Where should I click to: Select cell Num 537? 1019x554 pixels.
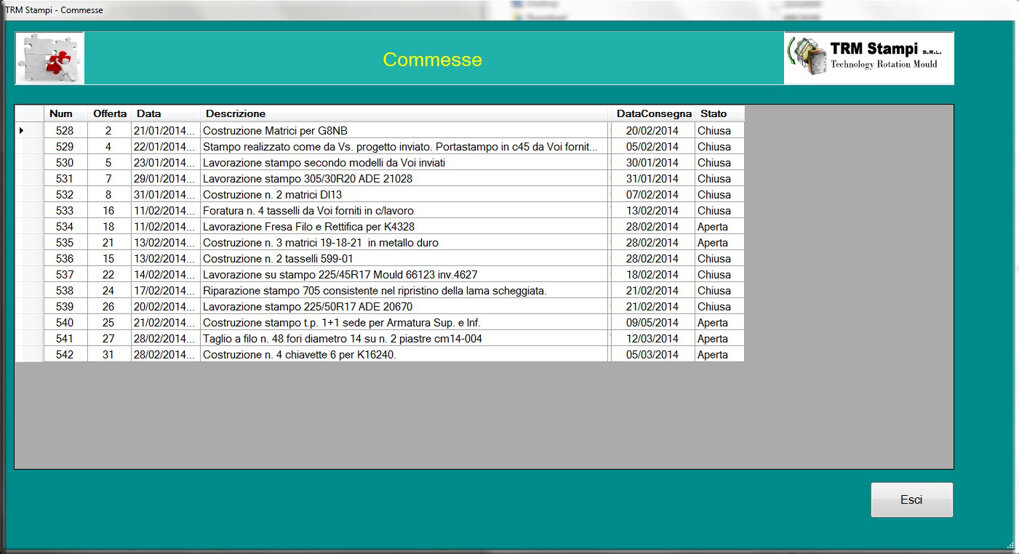65,274
